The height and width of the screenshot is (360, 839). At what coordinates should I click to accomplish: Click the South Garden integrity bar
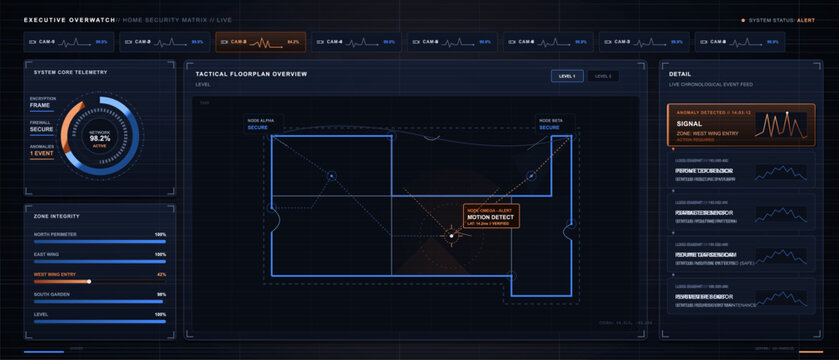coord(100,302)
